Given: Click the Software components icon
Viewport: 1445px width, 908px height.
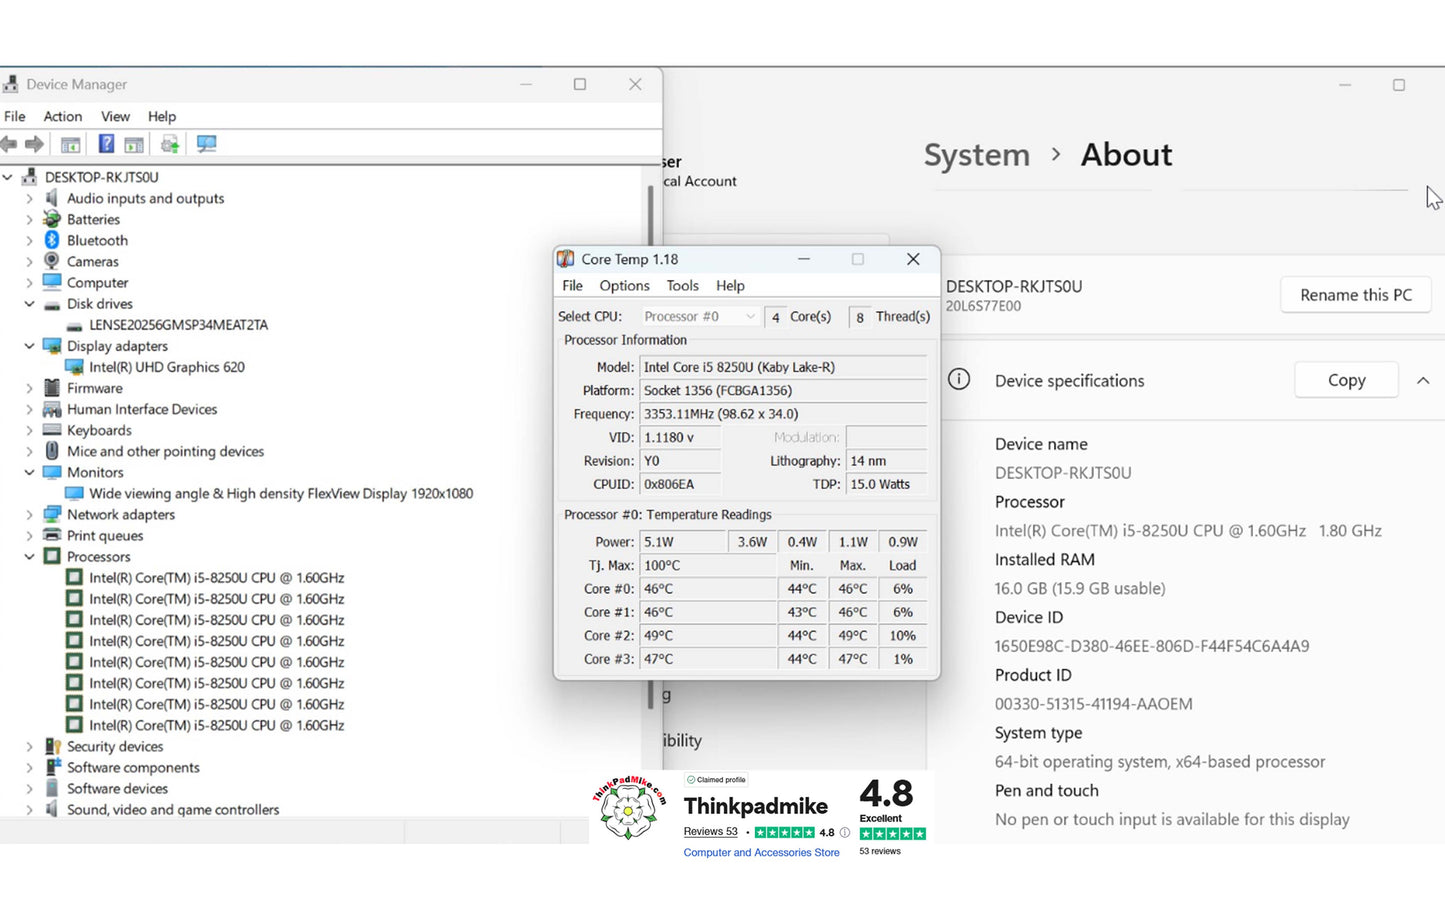Looking at the screenshot, I should (x=52, y=767).
